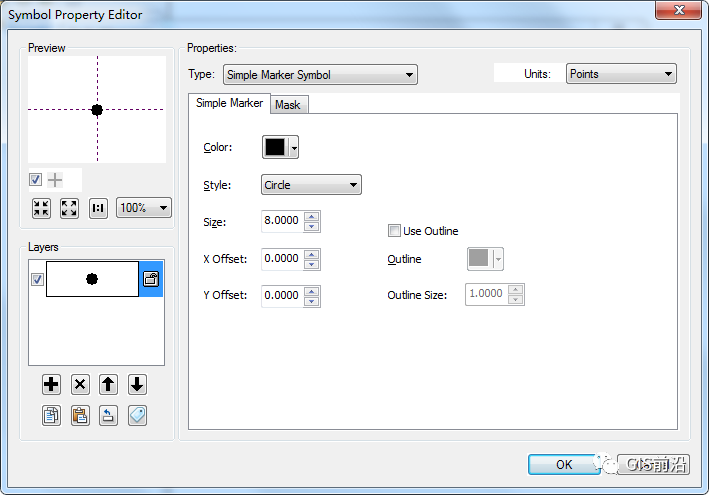Click the 1:1 actual size preview button
This screenshot has width=709, height=495.
click(98, 208)
